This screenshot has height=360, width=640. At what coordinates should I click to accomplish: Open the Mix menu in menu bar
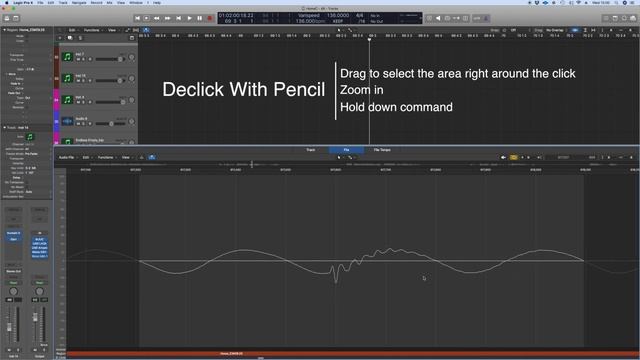tap(109, 2)
